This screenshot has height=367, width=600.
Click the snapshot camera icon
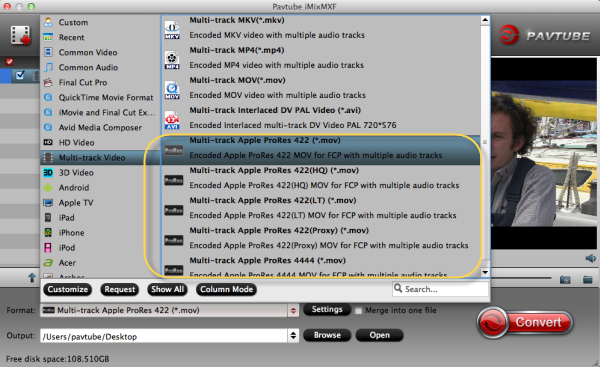coord(565,280)
